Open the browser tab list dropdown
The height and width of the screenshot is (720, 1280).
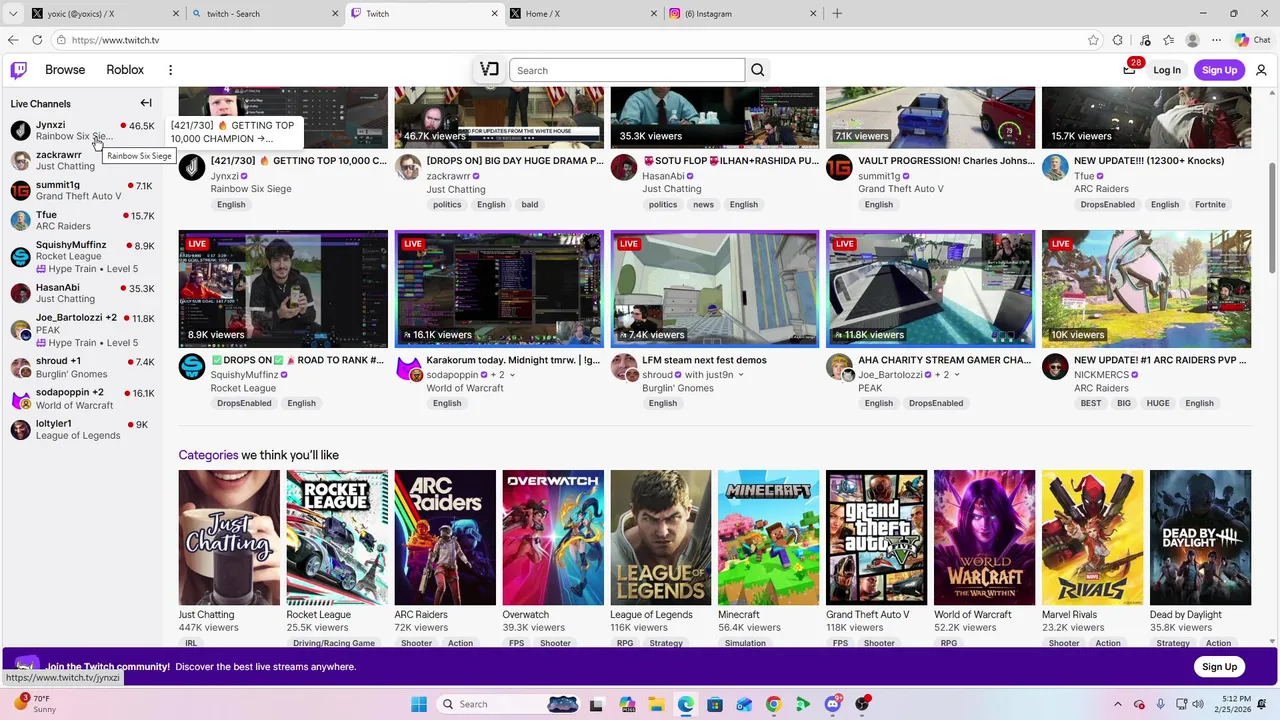[14, 14]
